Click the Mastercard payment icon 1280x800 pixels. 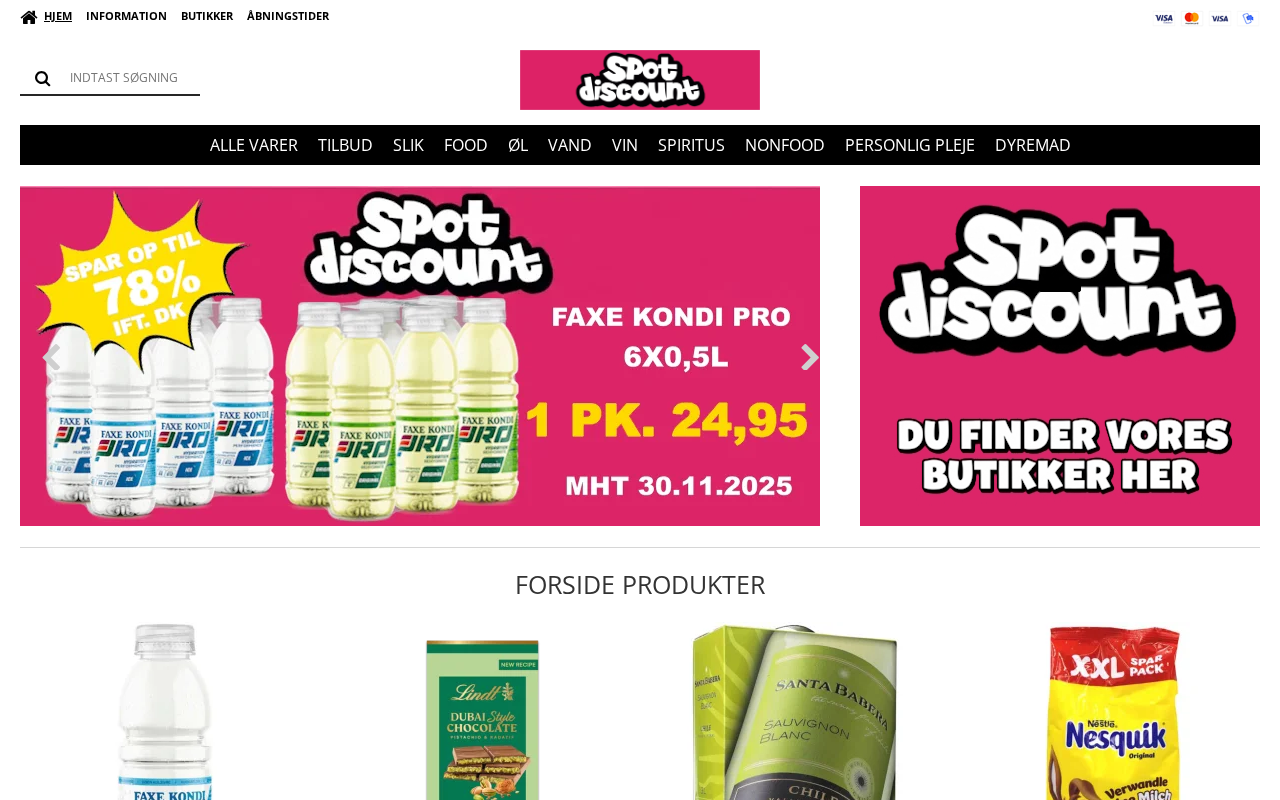click(1192, 18)
